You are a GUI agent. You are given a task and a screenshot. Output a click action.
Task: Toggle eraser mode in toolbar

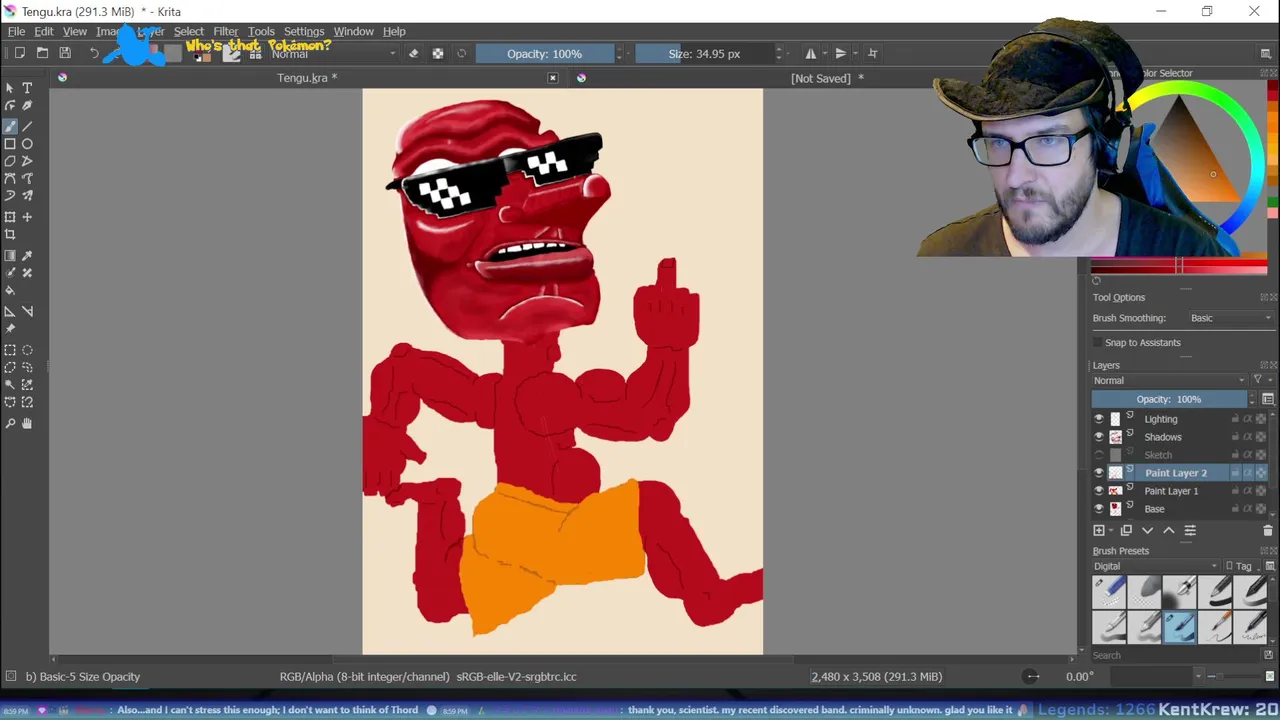(414, 53)
